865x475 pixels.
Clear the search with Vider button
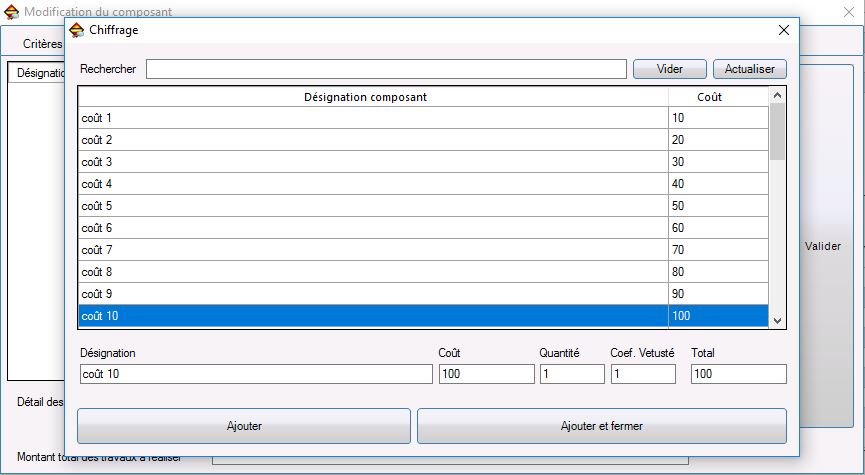(670, 69)
